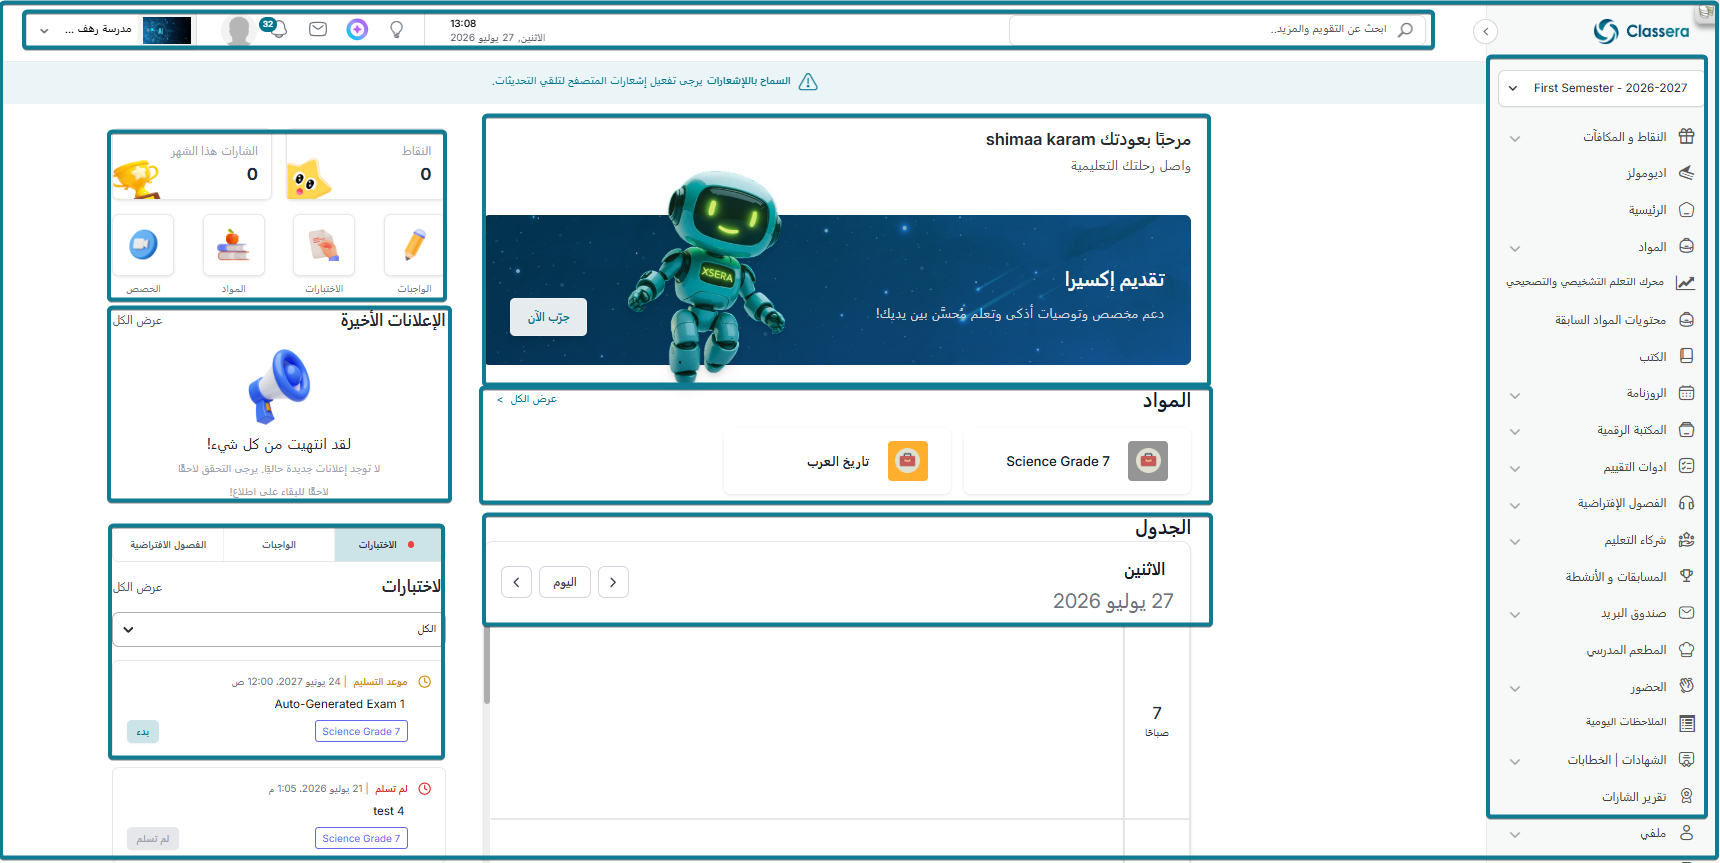Collapse the sidebar with round arrow button
1720x863 pixels.
[x=1486, y=31]
